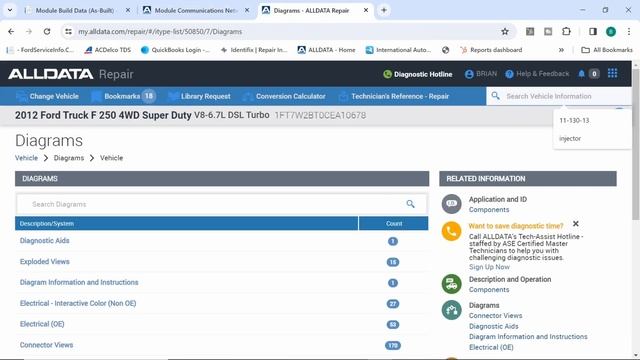Open All Bookmarks folder
The image size is (640, 360).
point(607,50)
